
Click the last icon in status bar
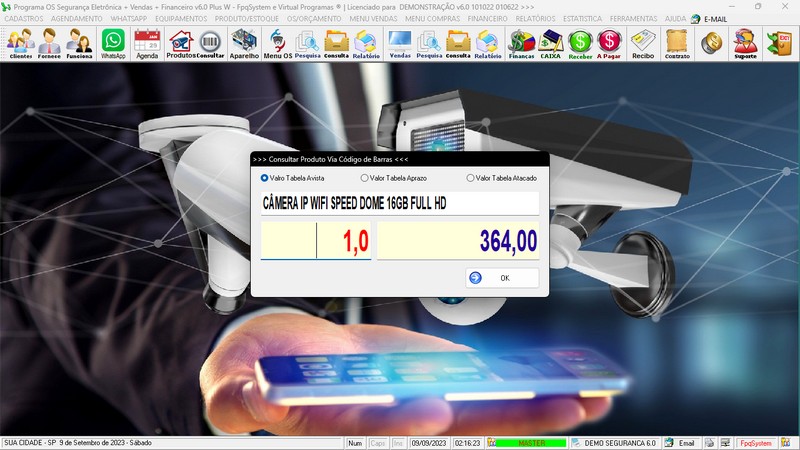pyautogui.click(x=785, y=443)
